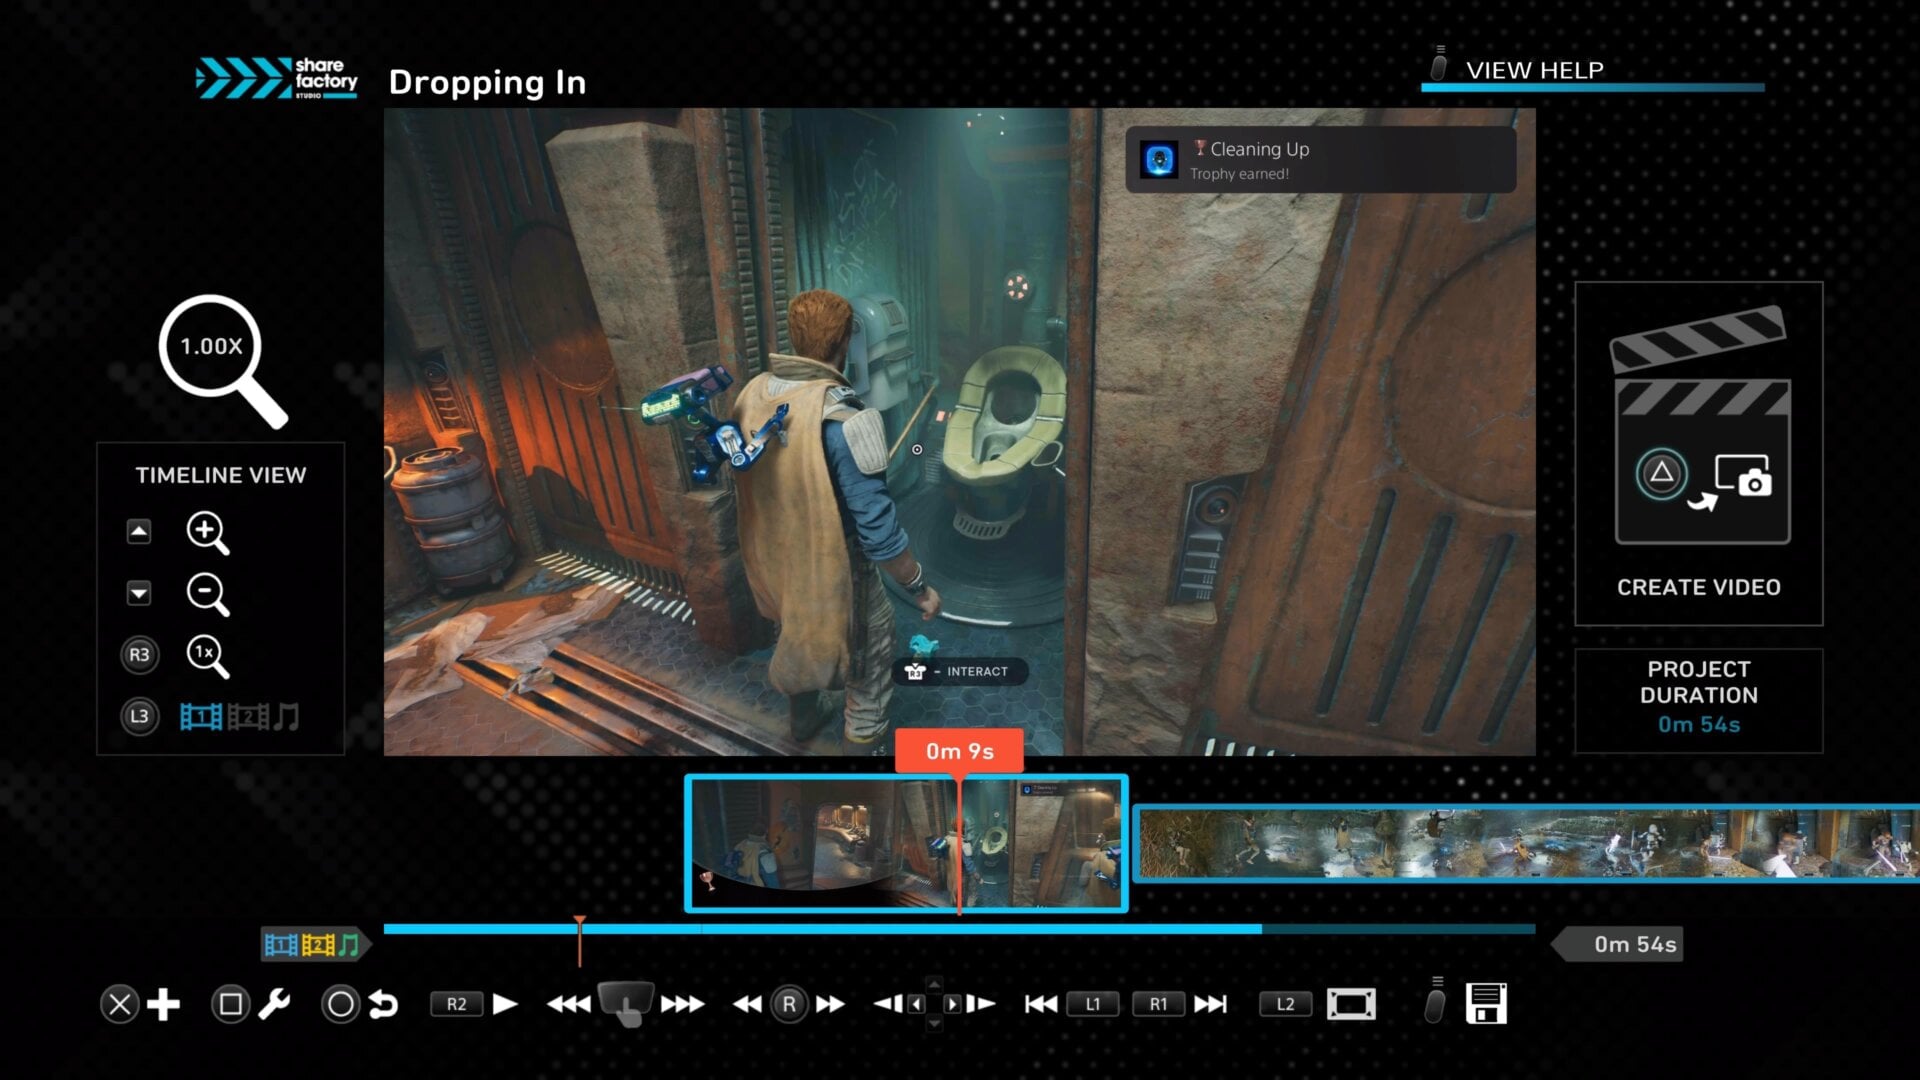
Task: Open View Help
Action: click(1534, 70)
